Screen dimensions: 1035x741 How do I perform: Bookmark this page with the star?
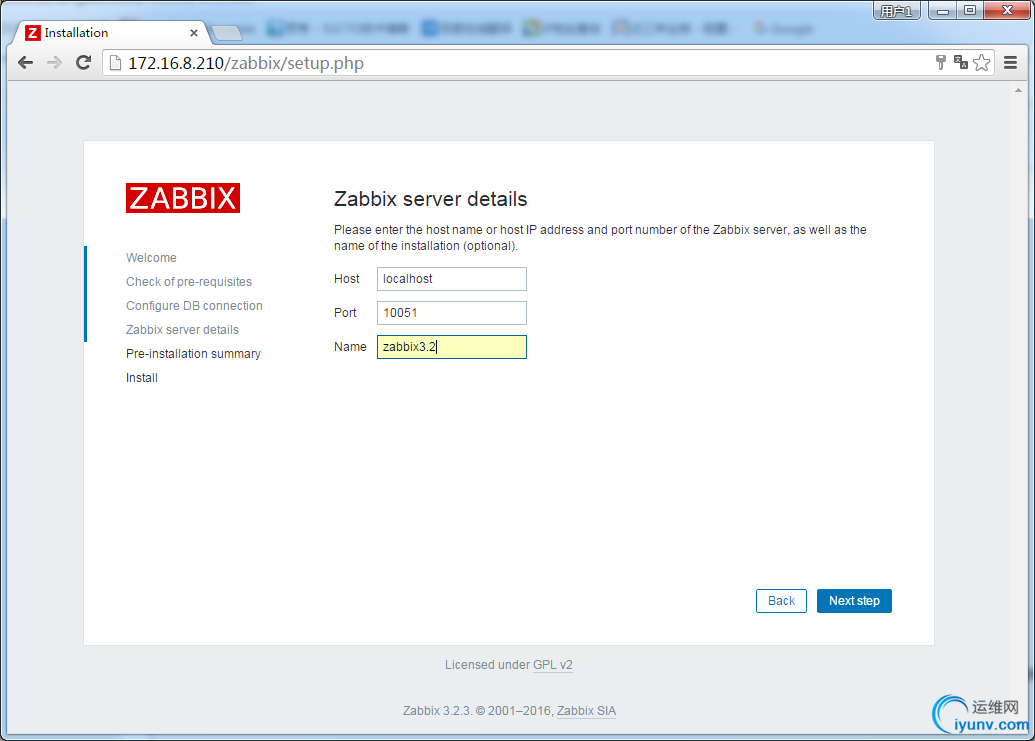tap(982, 63)
